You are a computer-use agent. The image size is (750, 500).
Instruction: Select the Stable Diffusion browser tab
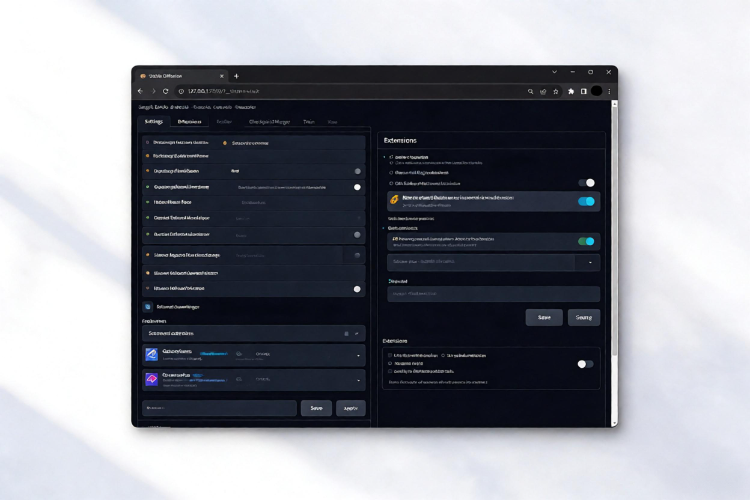[181, 76]
